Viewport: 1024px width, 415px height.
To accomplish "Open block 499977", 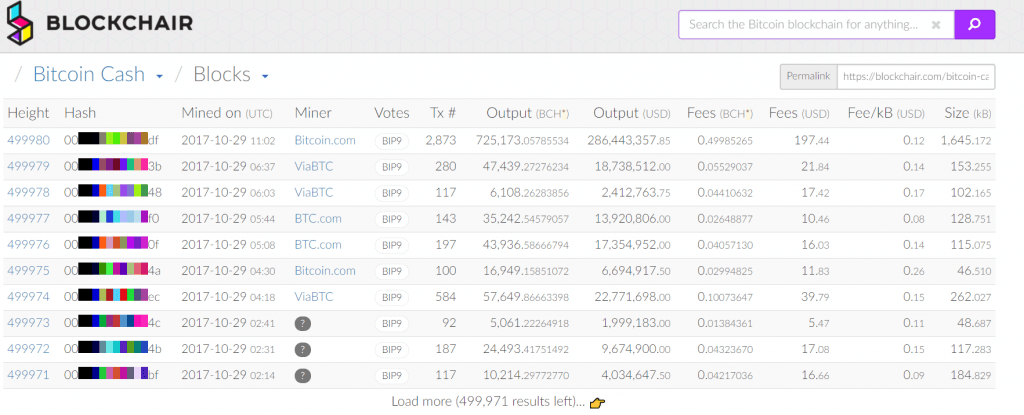I will [28, 218].
